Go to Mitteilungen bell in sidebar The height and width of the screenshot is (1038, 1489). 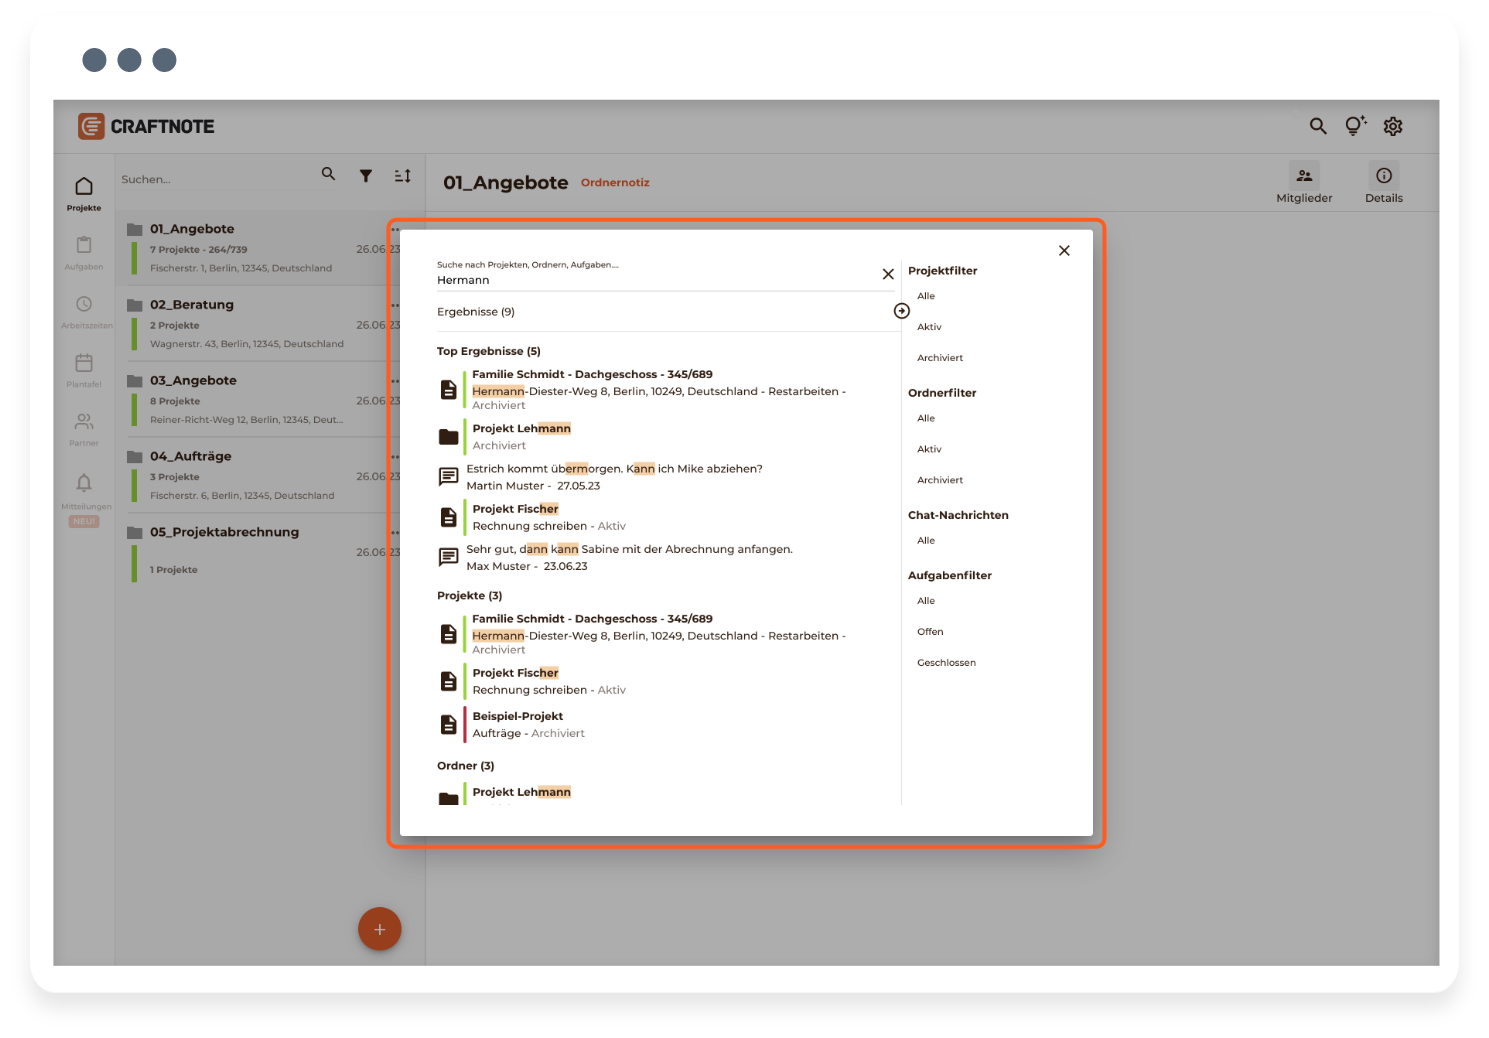(84, 490)
